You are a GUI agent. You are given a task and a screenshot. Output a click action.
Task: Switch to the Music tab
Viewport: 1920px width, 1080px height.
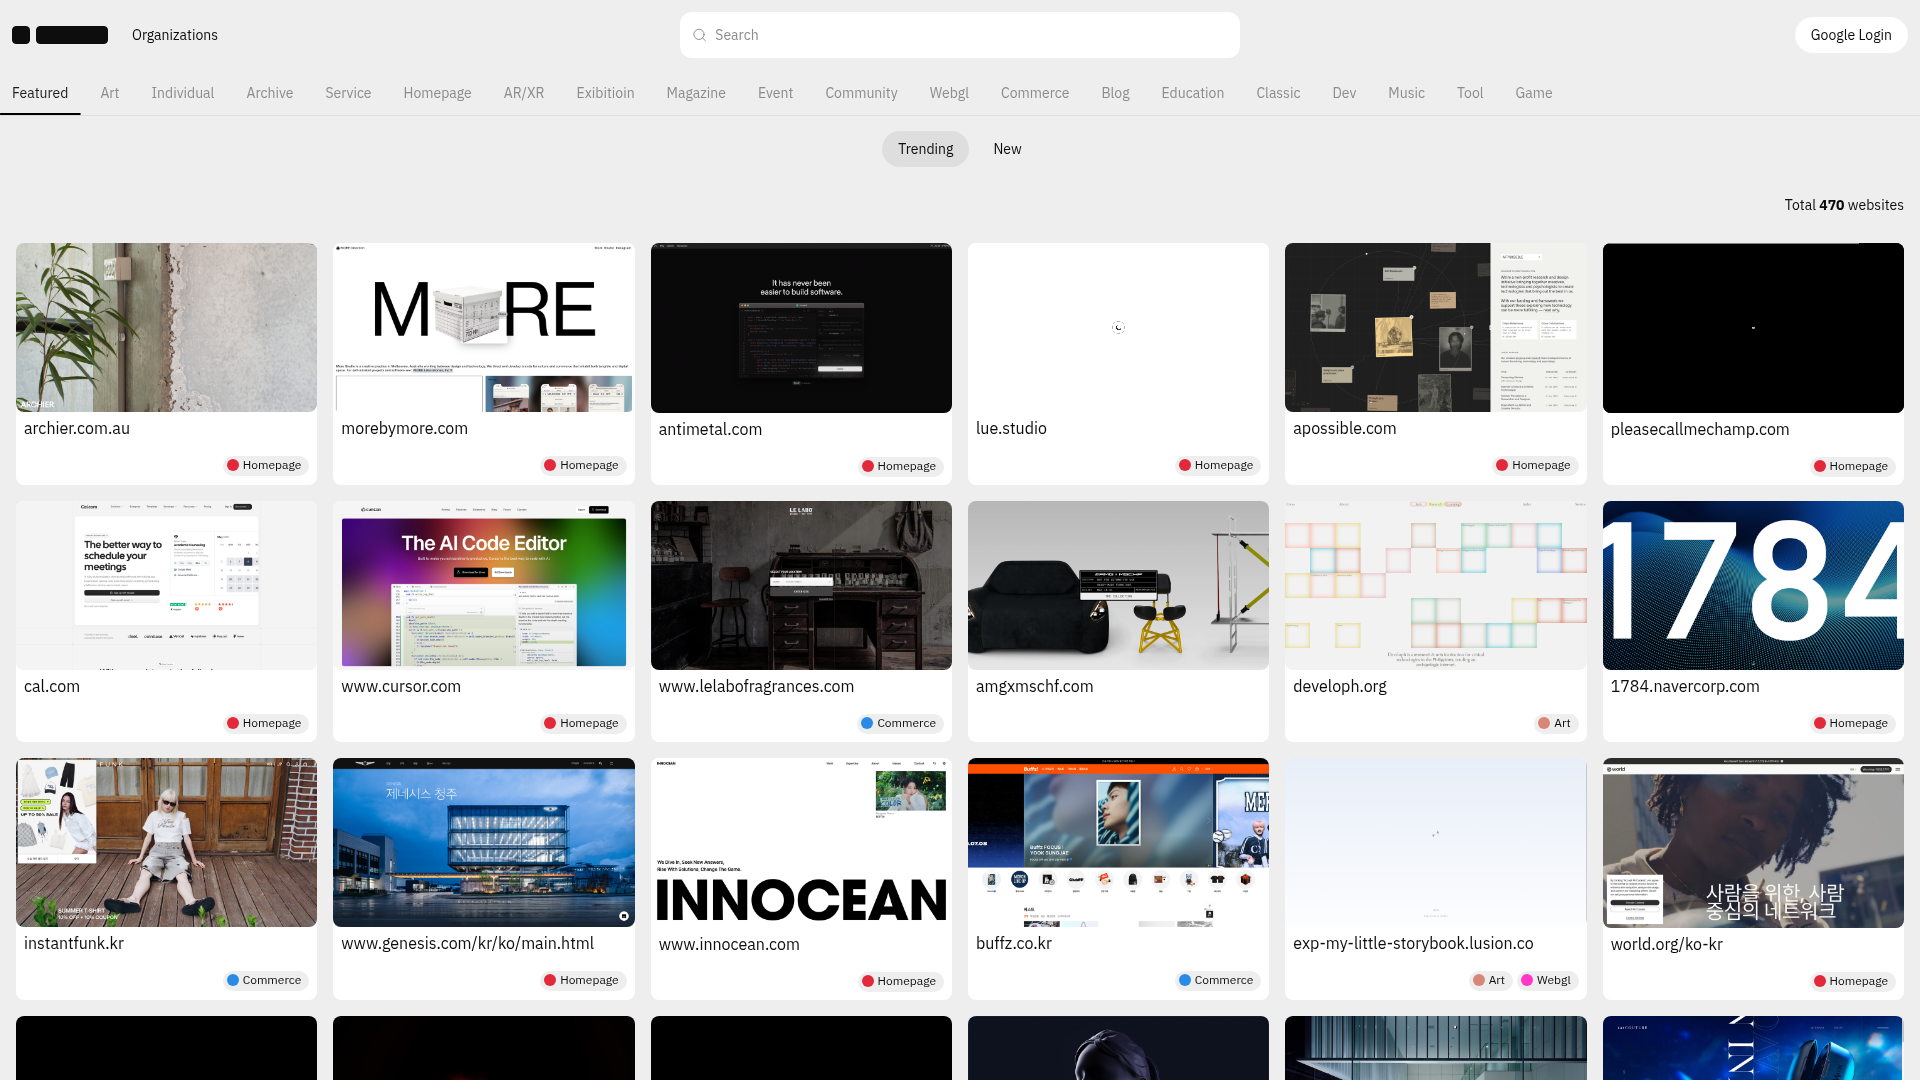(x=1406, y=93)
